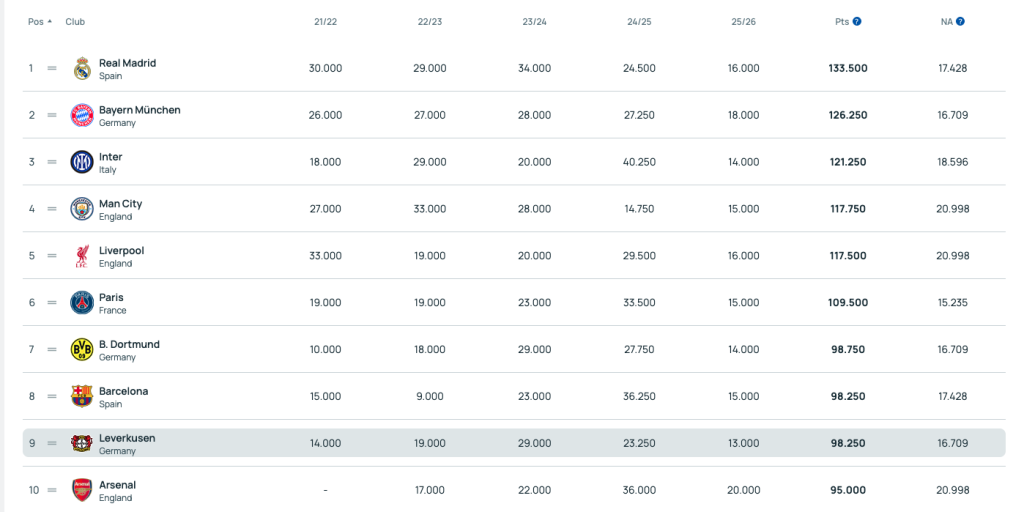Select the 21/22 season column header
The image size is (1024, 512).
tap(325, 22)
